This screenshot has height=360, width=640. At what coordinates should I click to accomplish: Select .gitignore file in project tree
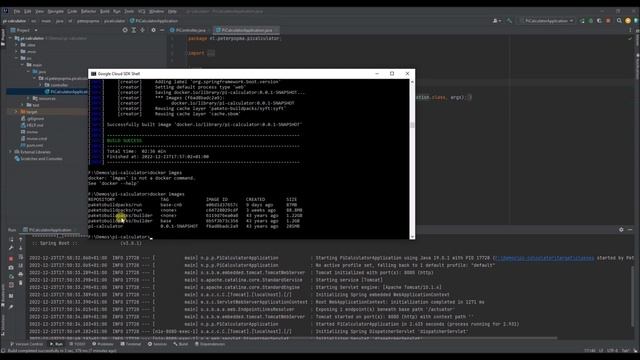tap(32, 118)
